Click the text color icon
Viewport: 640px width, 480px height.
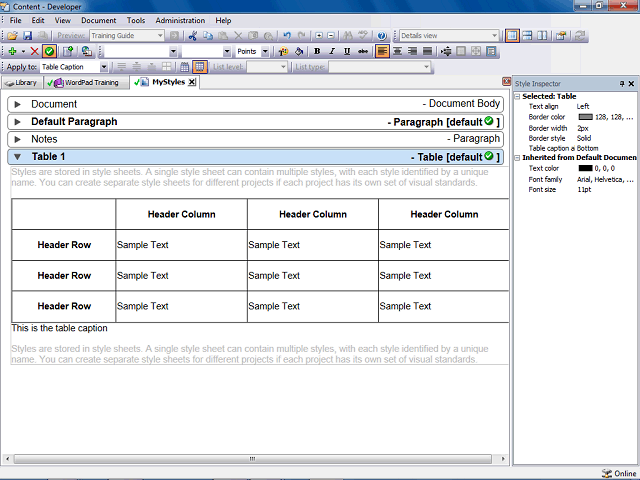(283, 51)
